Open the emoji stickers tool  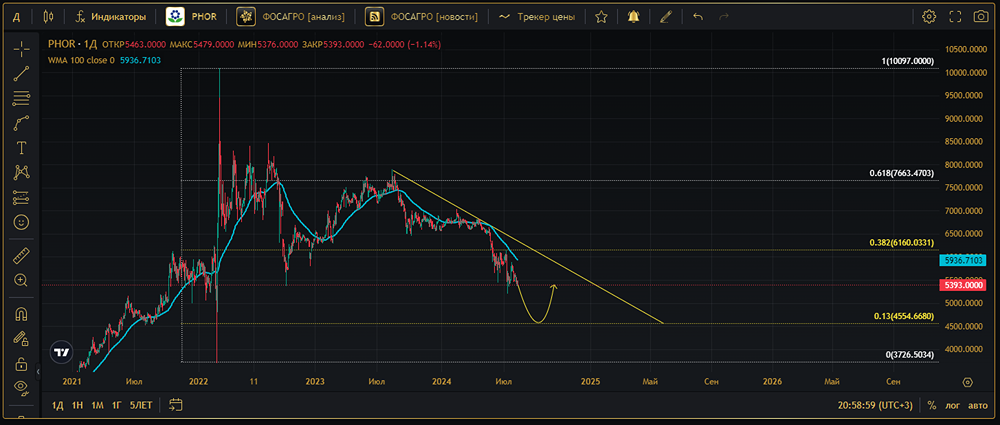click(21, 221)
